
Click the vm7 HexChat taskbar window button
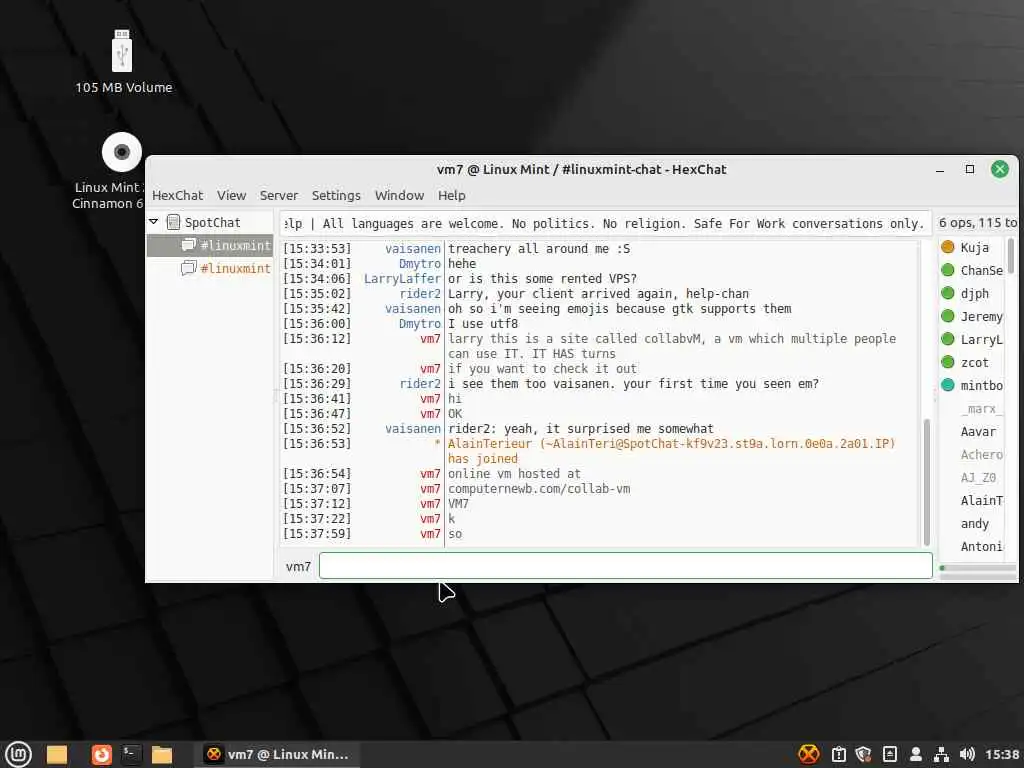tap(277, 754)
